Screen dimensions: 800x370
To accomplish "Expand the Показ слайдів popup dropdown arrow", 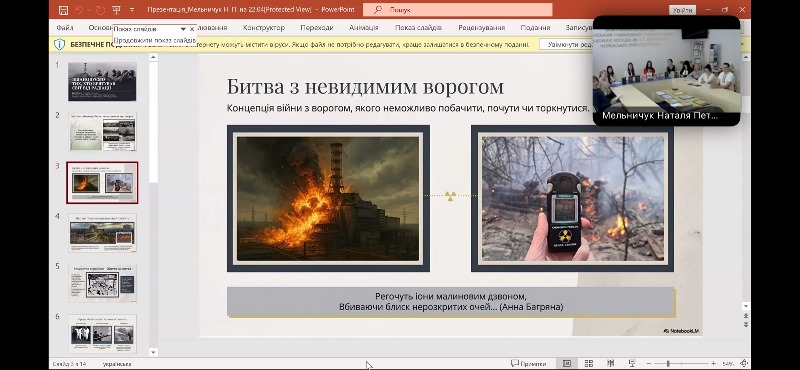I will point(183,30).
